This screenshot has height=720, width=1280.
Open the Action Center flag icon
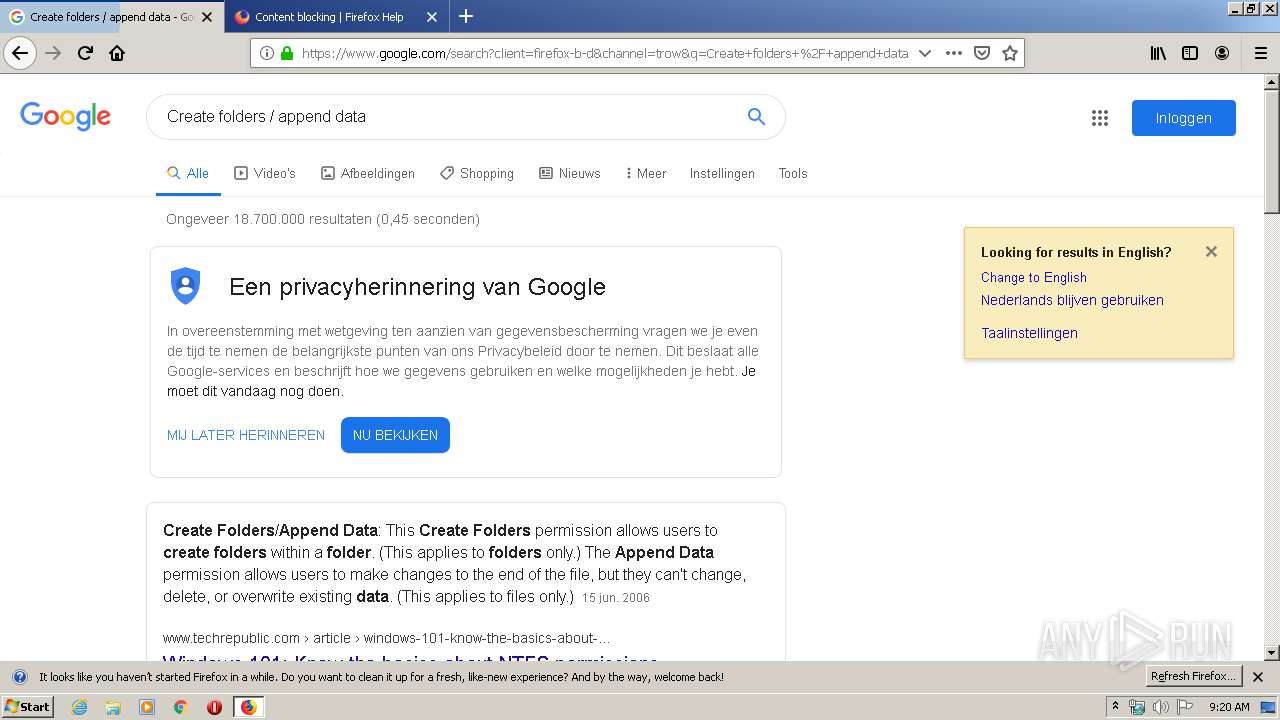[x=1185, y=707]
